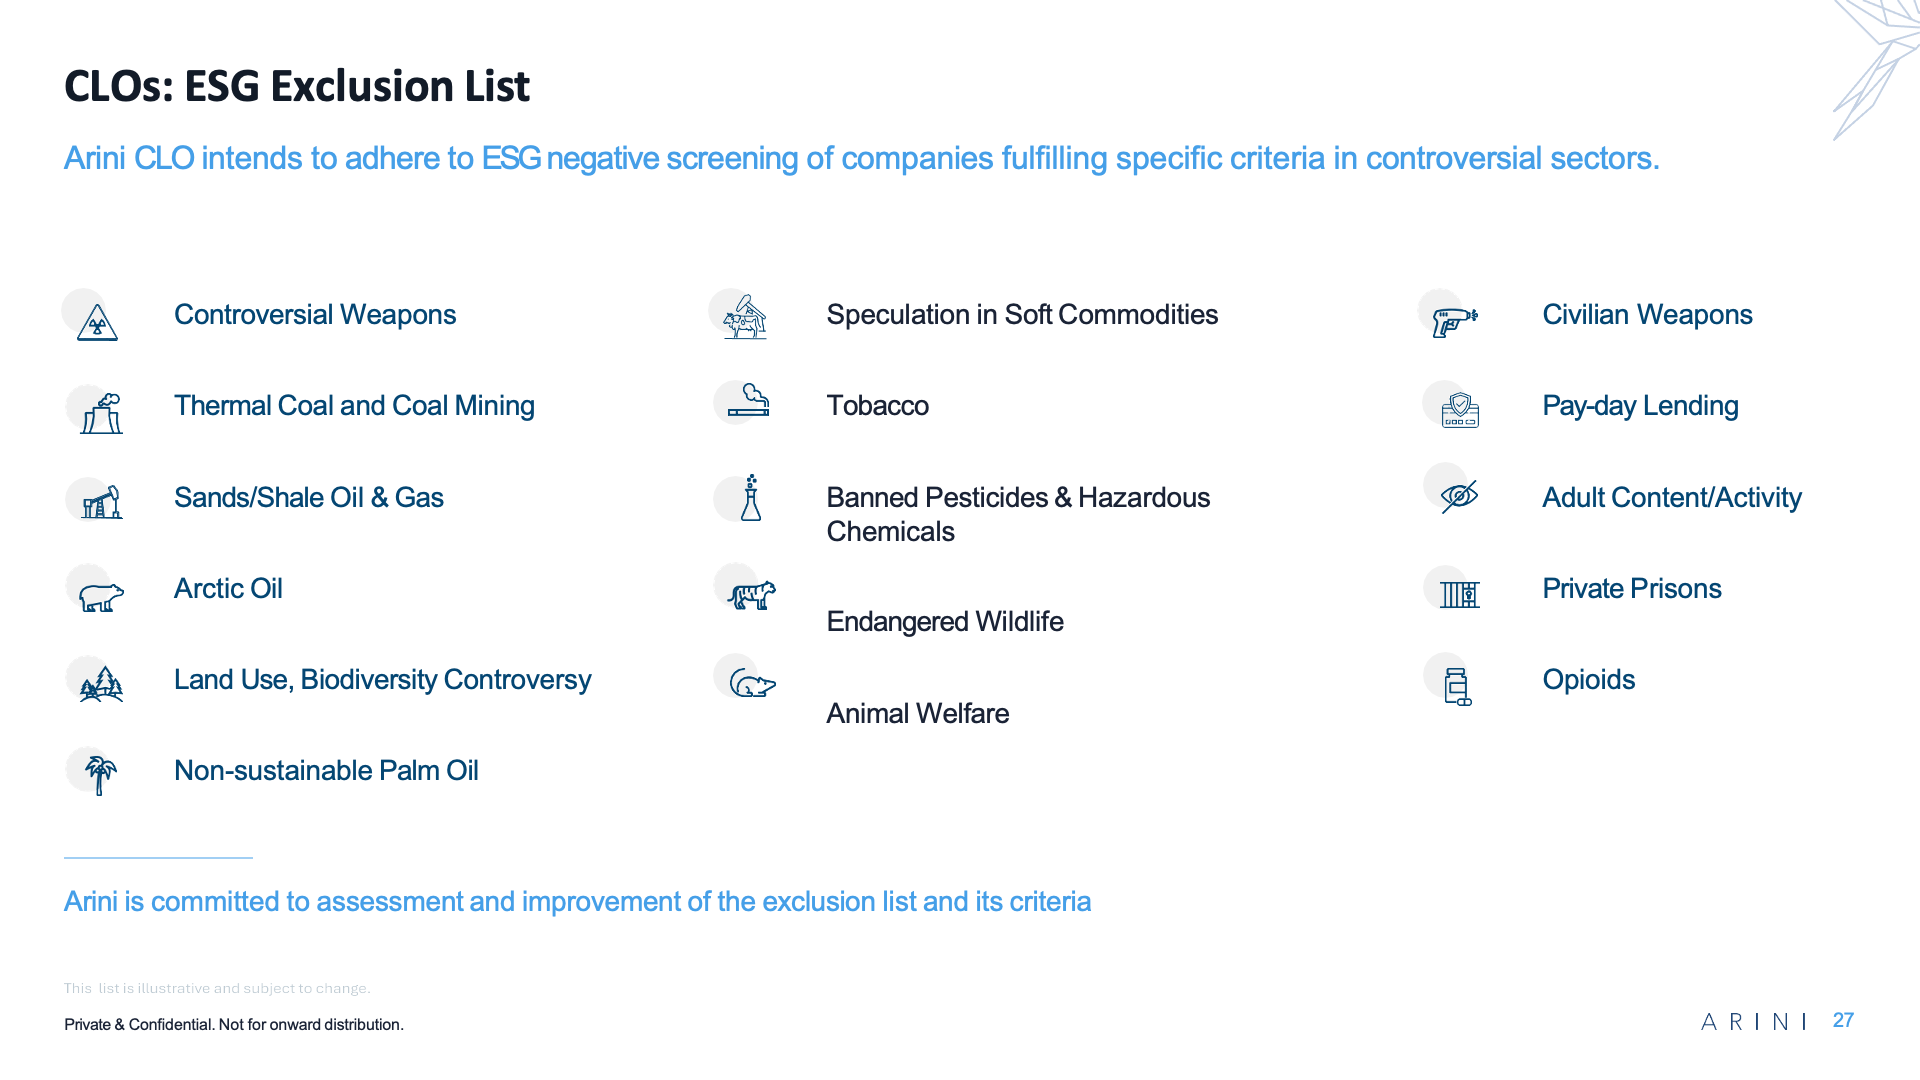1920x1080 pixels.
Task: Select the Arini logo in footer
Action: coord(1754,1022)
